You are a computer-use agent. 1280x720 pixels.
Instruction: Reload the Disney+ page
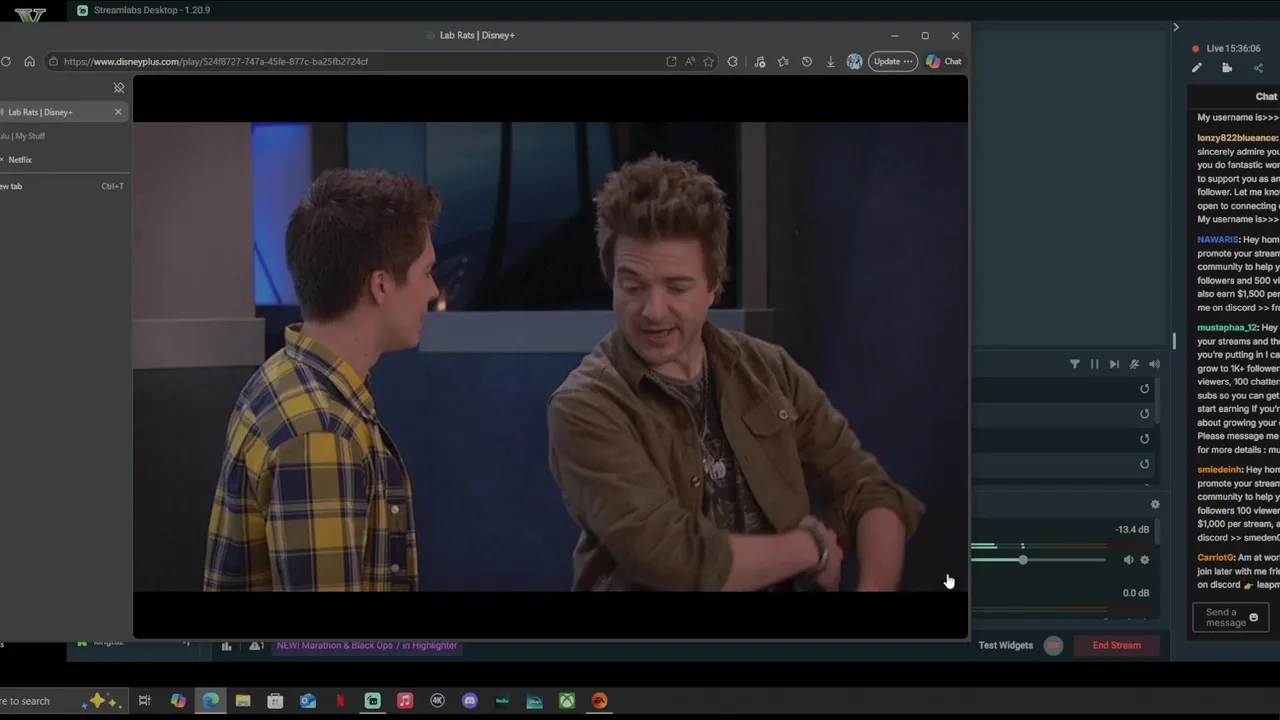click(x=6, y=61)
